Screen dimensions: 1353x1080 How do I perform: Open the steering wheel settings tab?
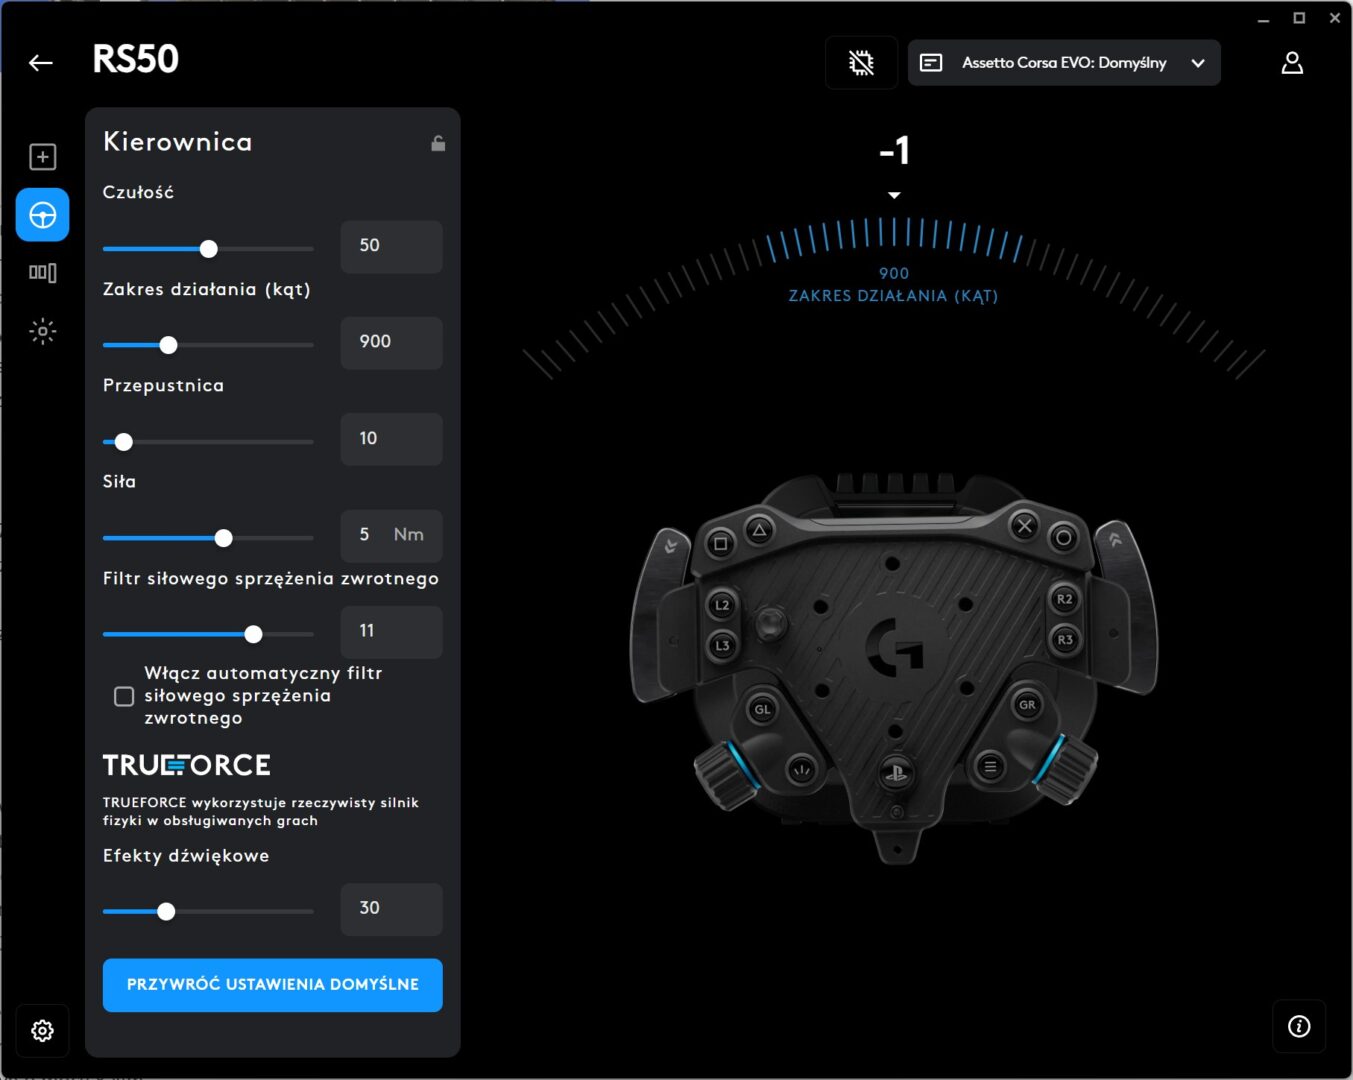pos(43,215)
